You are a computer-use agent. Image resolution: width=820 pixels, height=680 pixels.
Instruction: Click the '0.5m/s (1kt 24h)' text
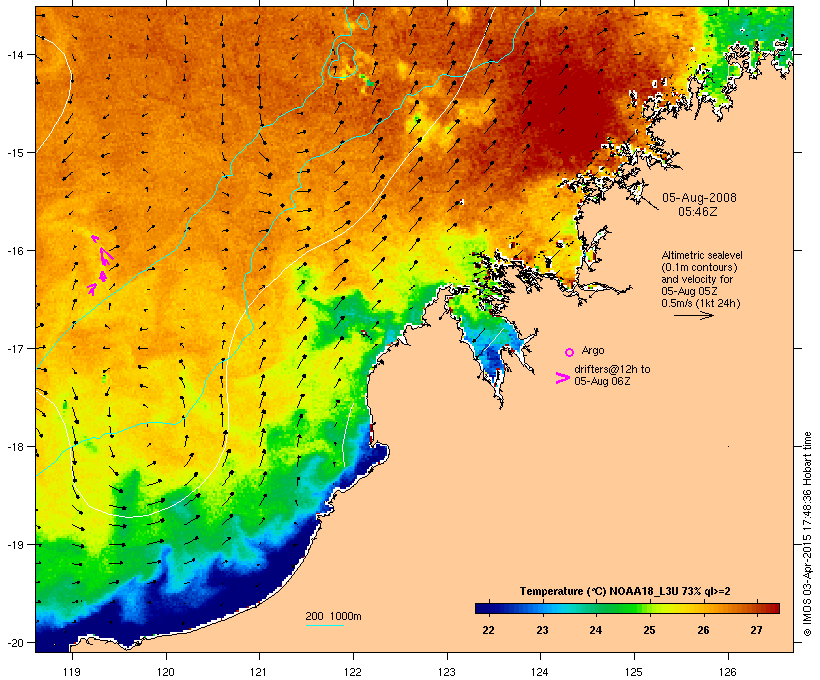pyautogui.click(x=701, y=303)
